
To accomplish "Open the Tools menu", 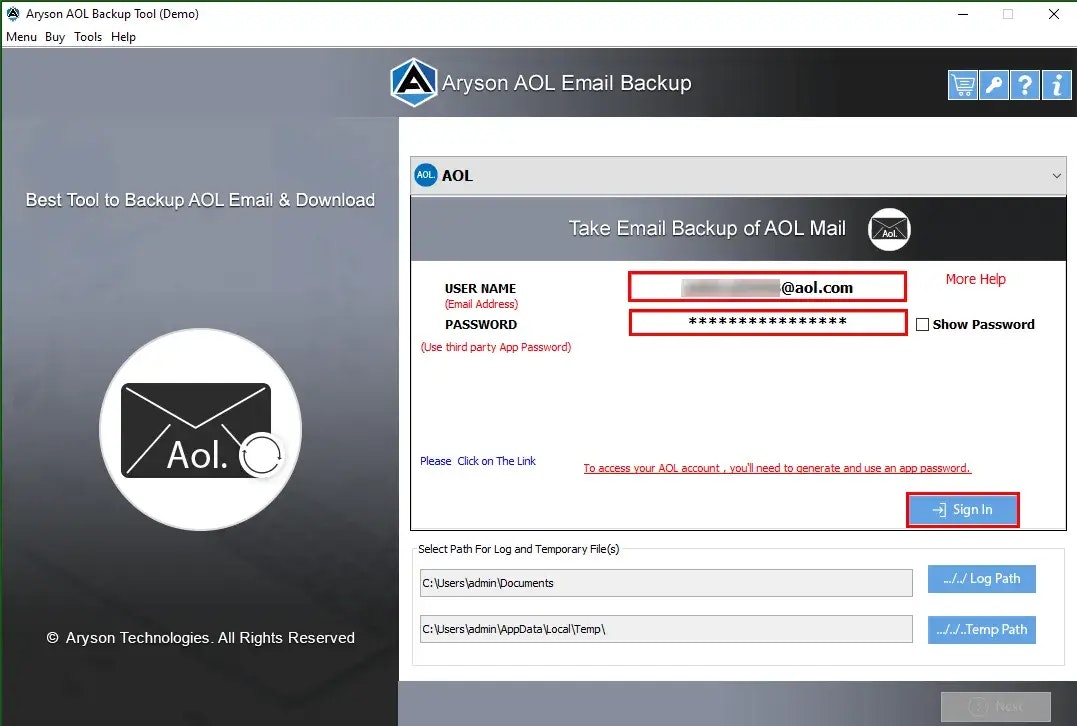I will (x=88, y=37).
